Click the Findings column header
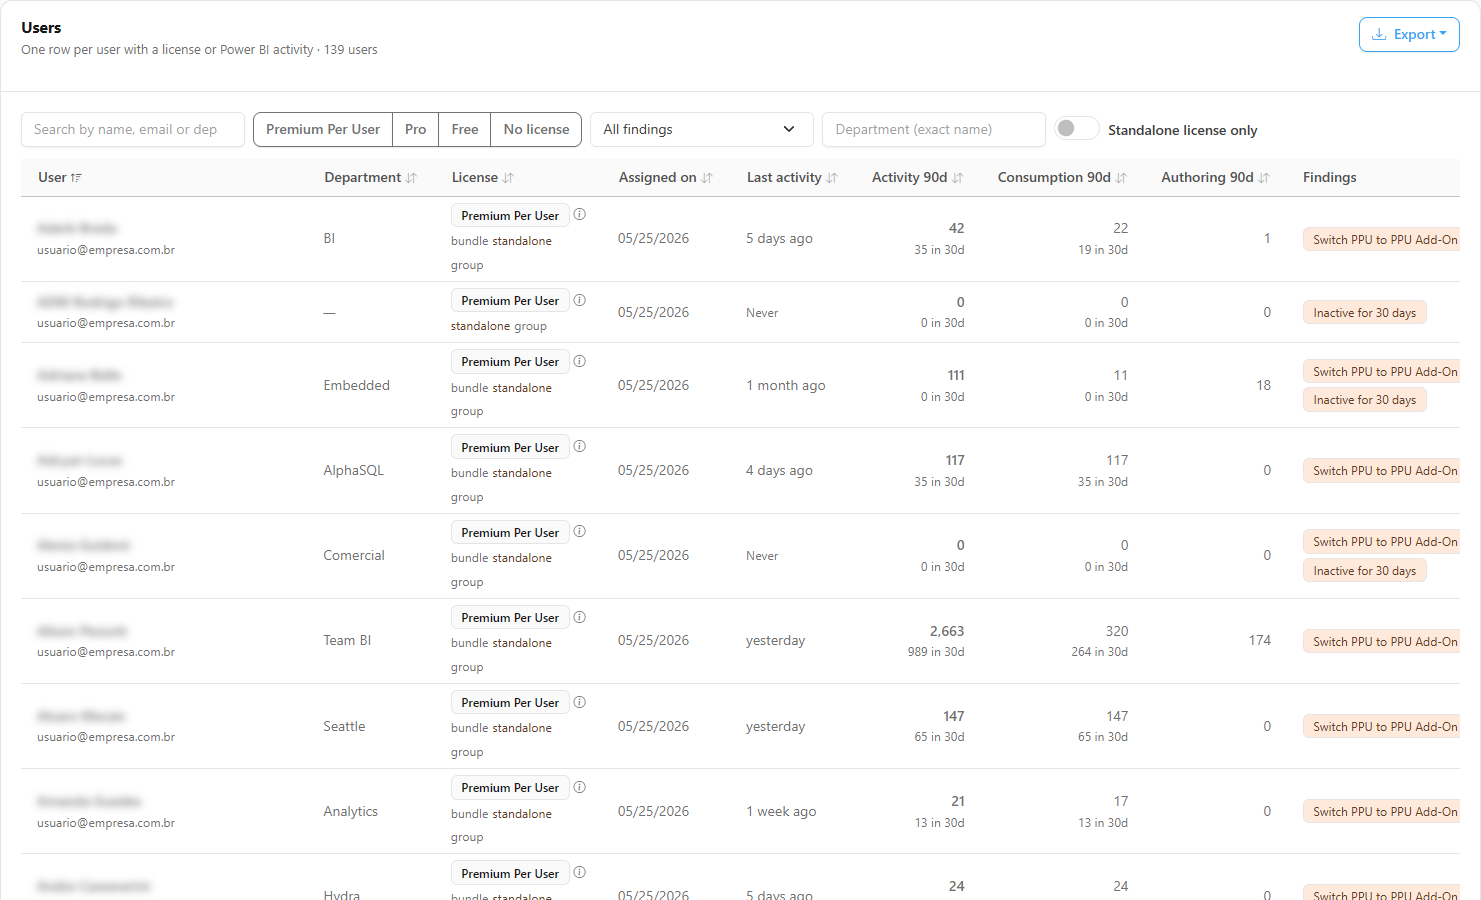 [x=1329, y=177]
